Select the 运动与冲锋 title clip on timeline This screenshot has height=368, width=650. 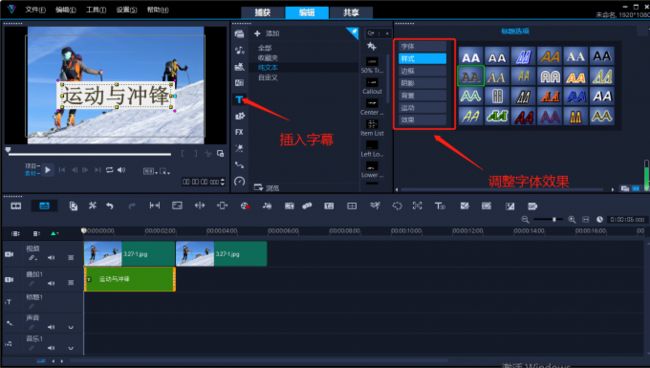(x=130, y=279)
